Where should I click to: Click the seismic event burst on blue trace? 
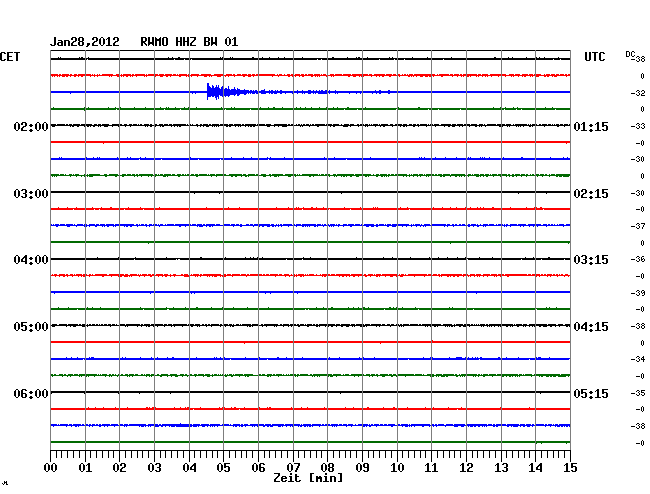click(227, 92)
